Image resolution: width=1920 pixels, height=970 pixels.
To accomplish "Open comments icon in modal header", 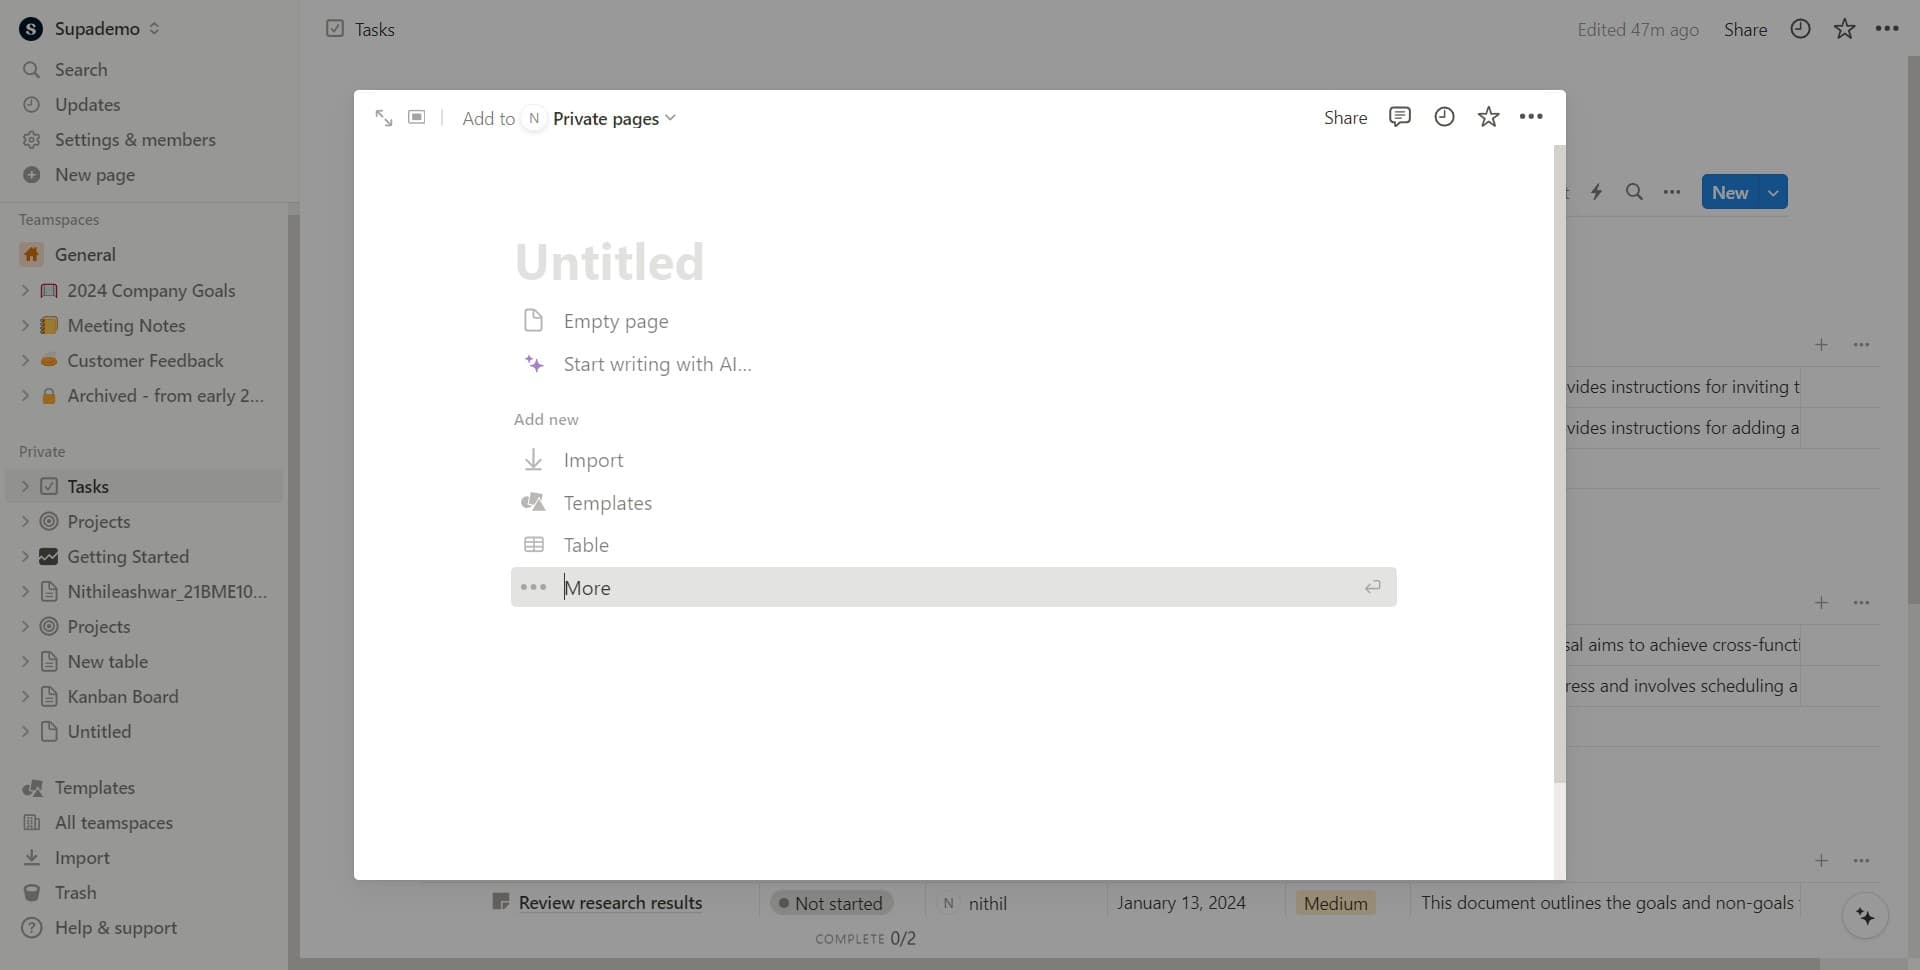I will click(x=1399, y=117).
